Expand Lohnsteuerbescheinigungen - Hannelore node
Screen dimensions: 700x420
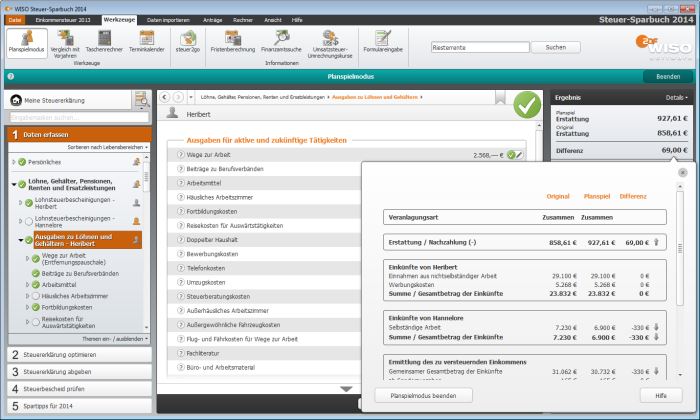click(x=21, y=221)
